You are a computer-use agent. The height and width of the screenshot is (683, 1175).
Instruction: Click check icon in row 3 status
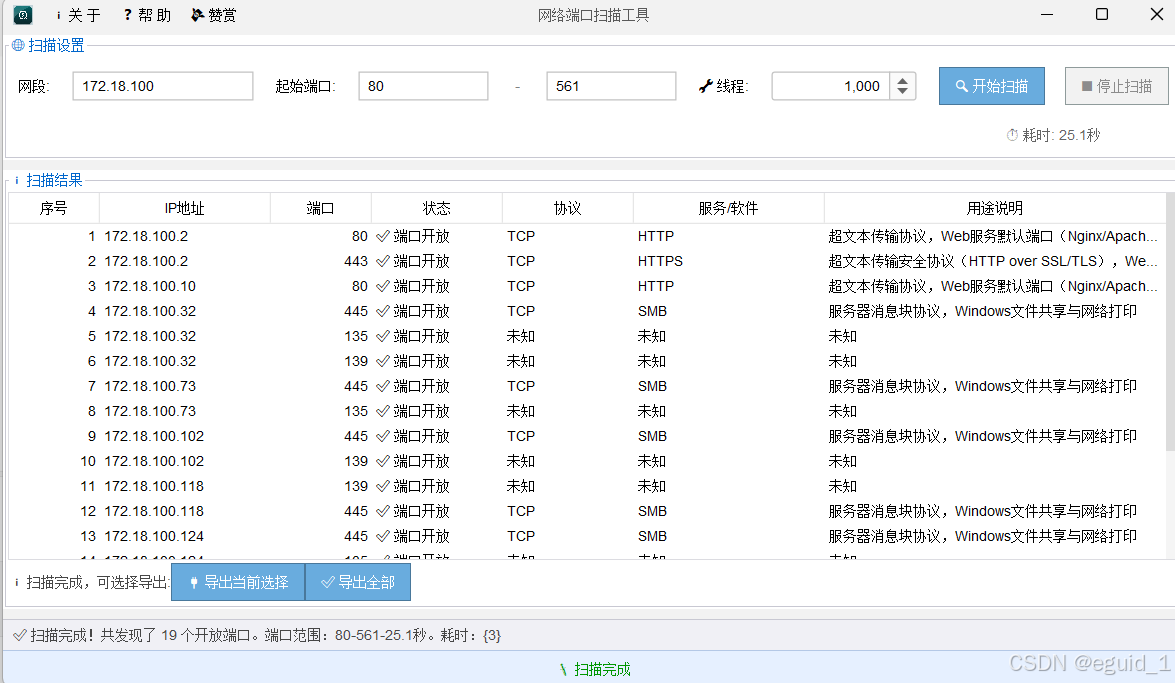(383, 286)
